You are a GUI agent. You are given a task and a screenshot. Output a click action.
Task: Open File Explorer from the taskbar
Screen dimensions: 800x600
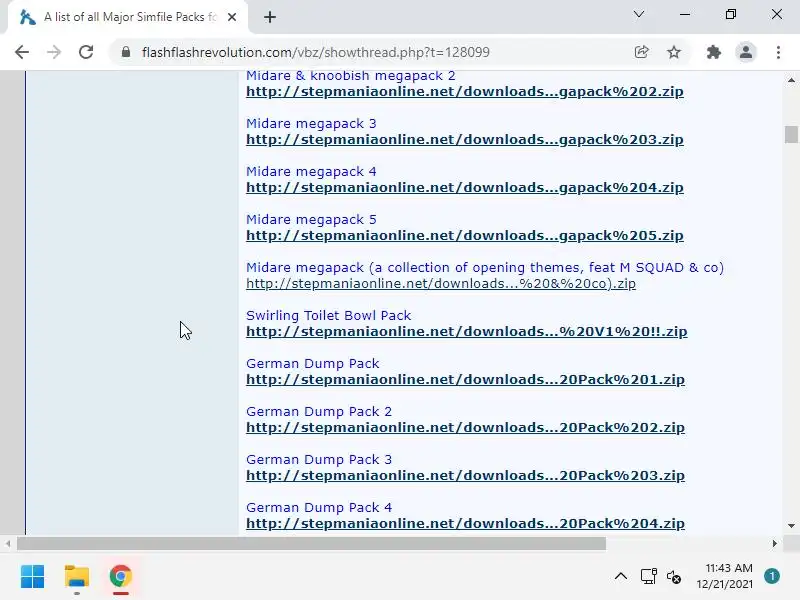[77, 577]
